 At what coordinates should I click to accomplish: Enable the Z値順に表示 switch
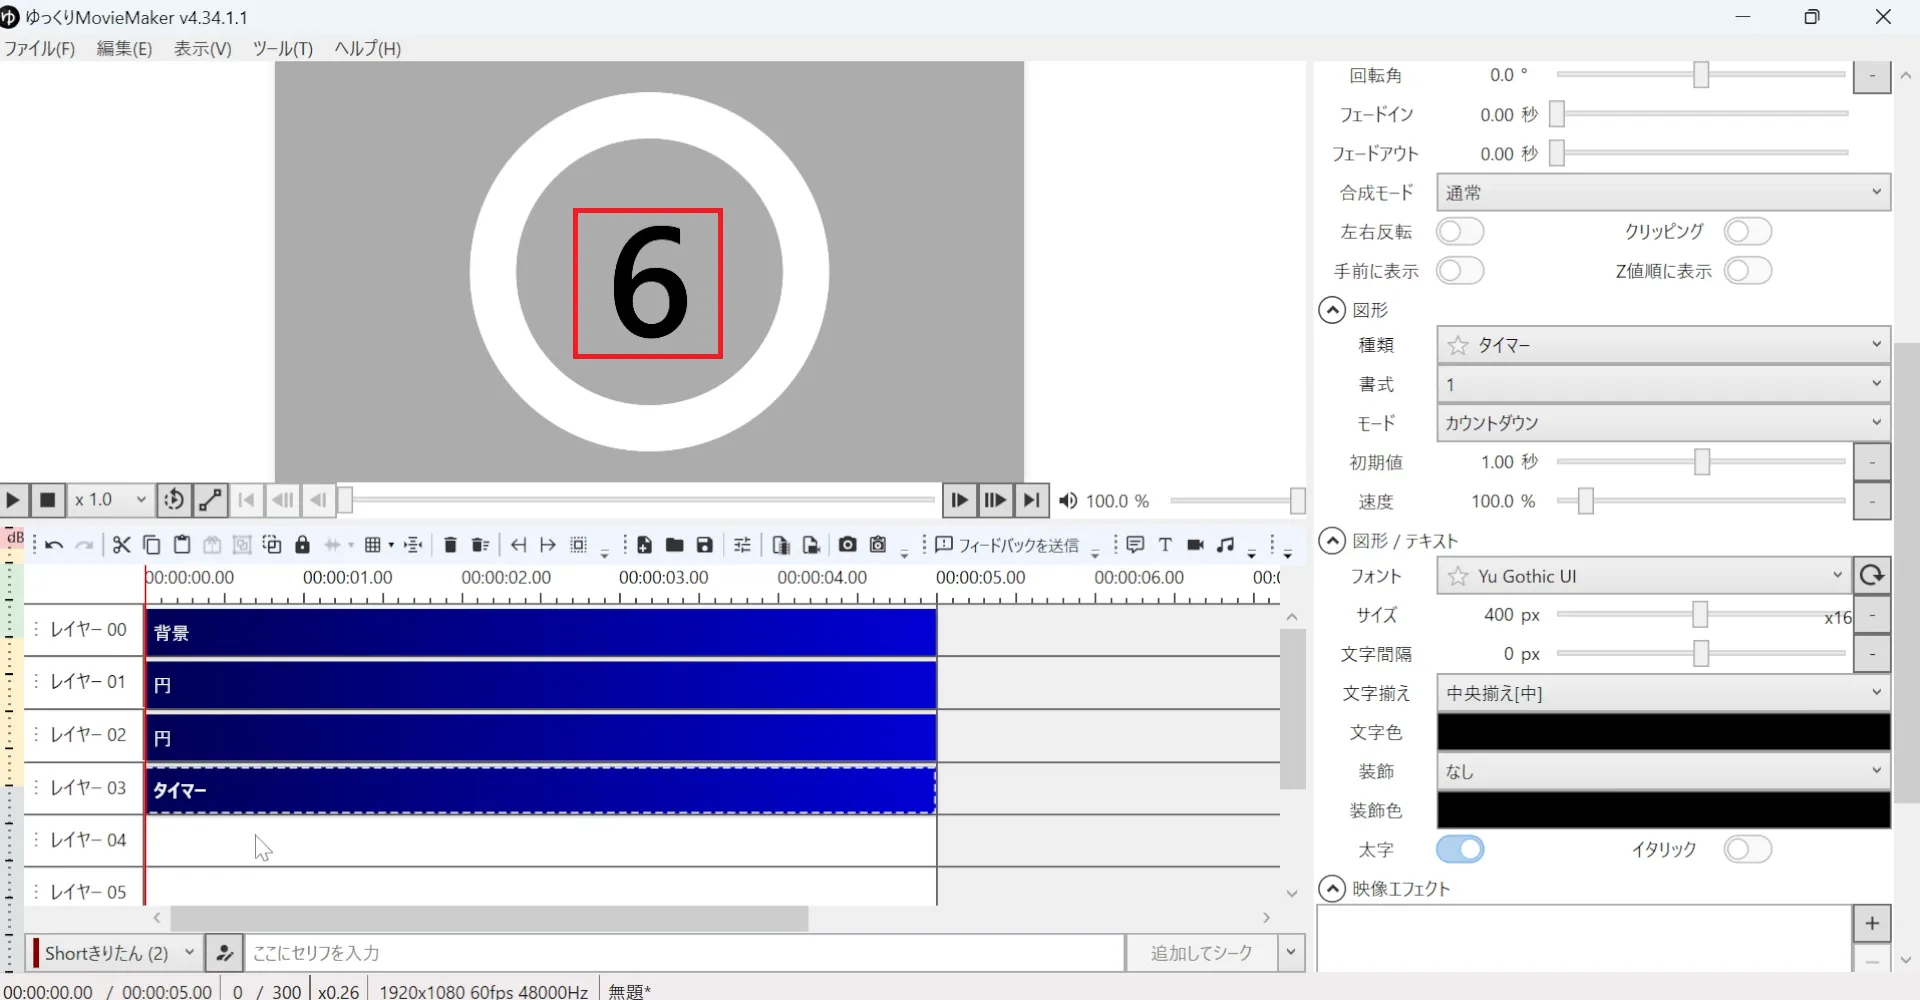1748,271
